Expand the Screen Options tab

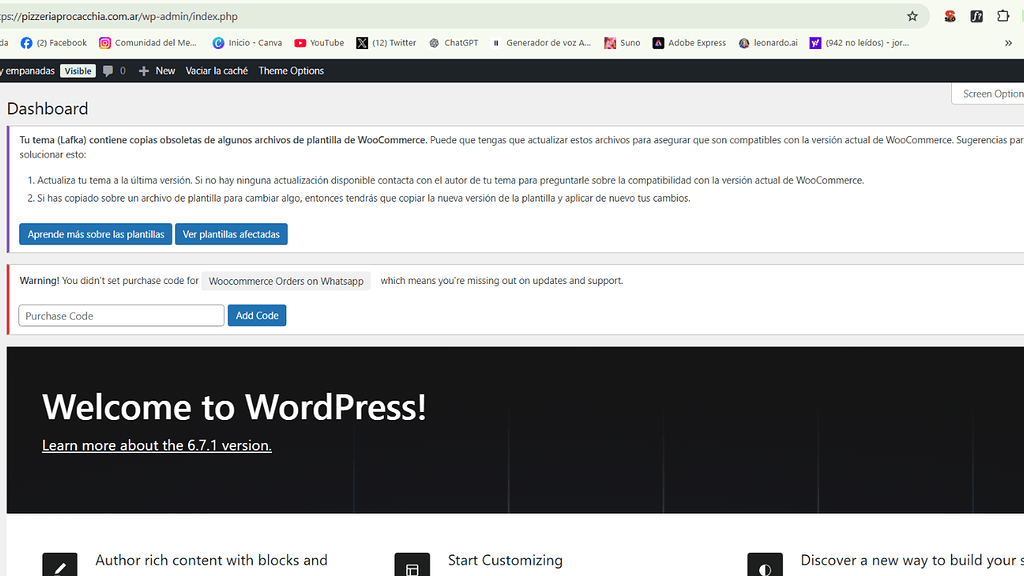(989, 94)
